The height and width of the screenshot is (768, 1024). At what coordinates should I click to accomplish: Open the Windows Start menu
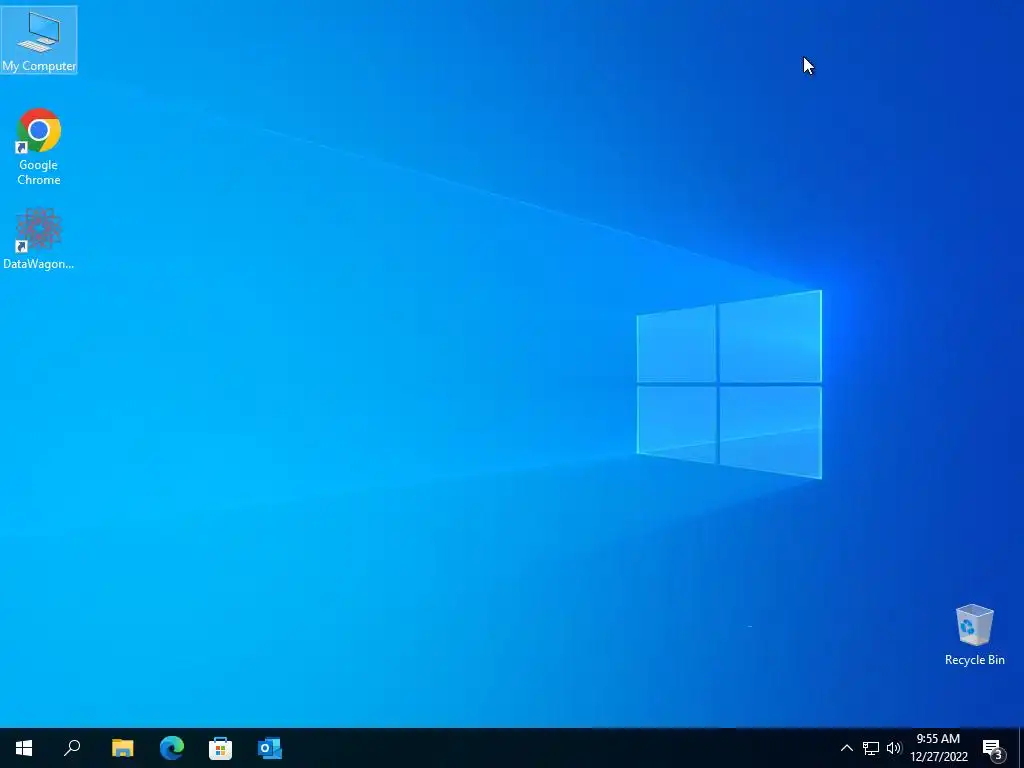tap(24, 748)
